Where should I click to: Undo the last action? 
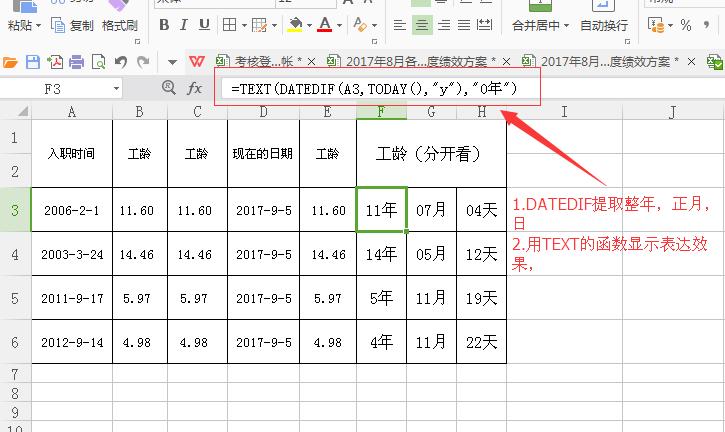click(x=121, y=62)
